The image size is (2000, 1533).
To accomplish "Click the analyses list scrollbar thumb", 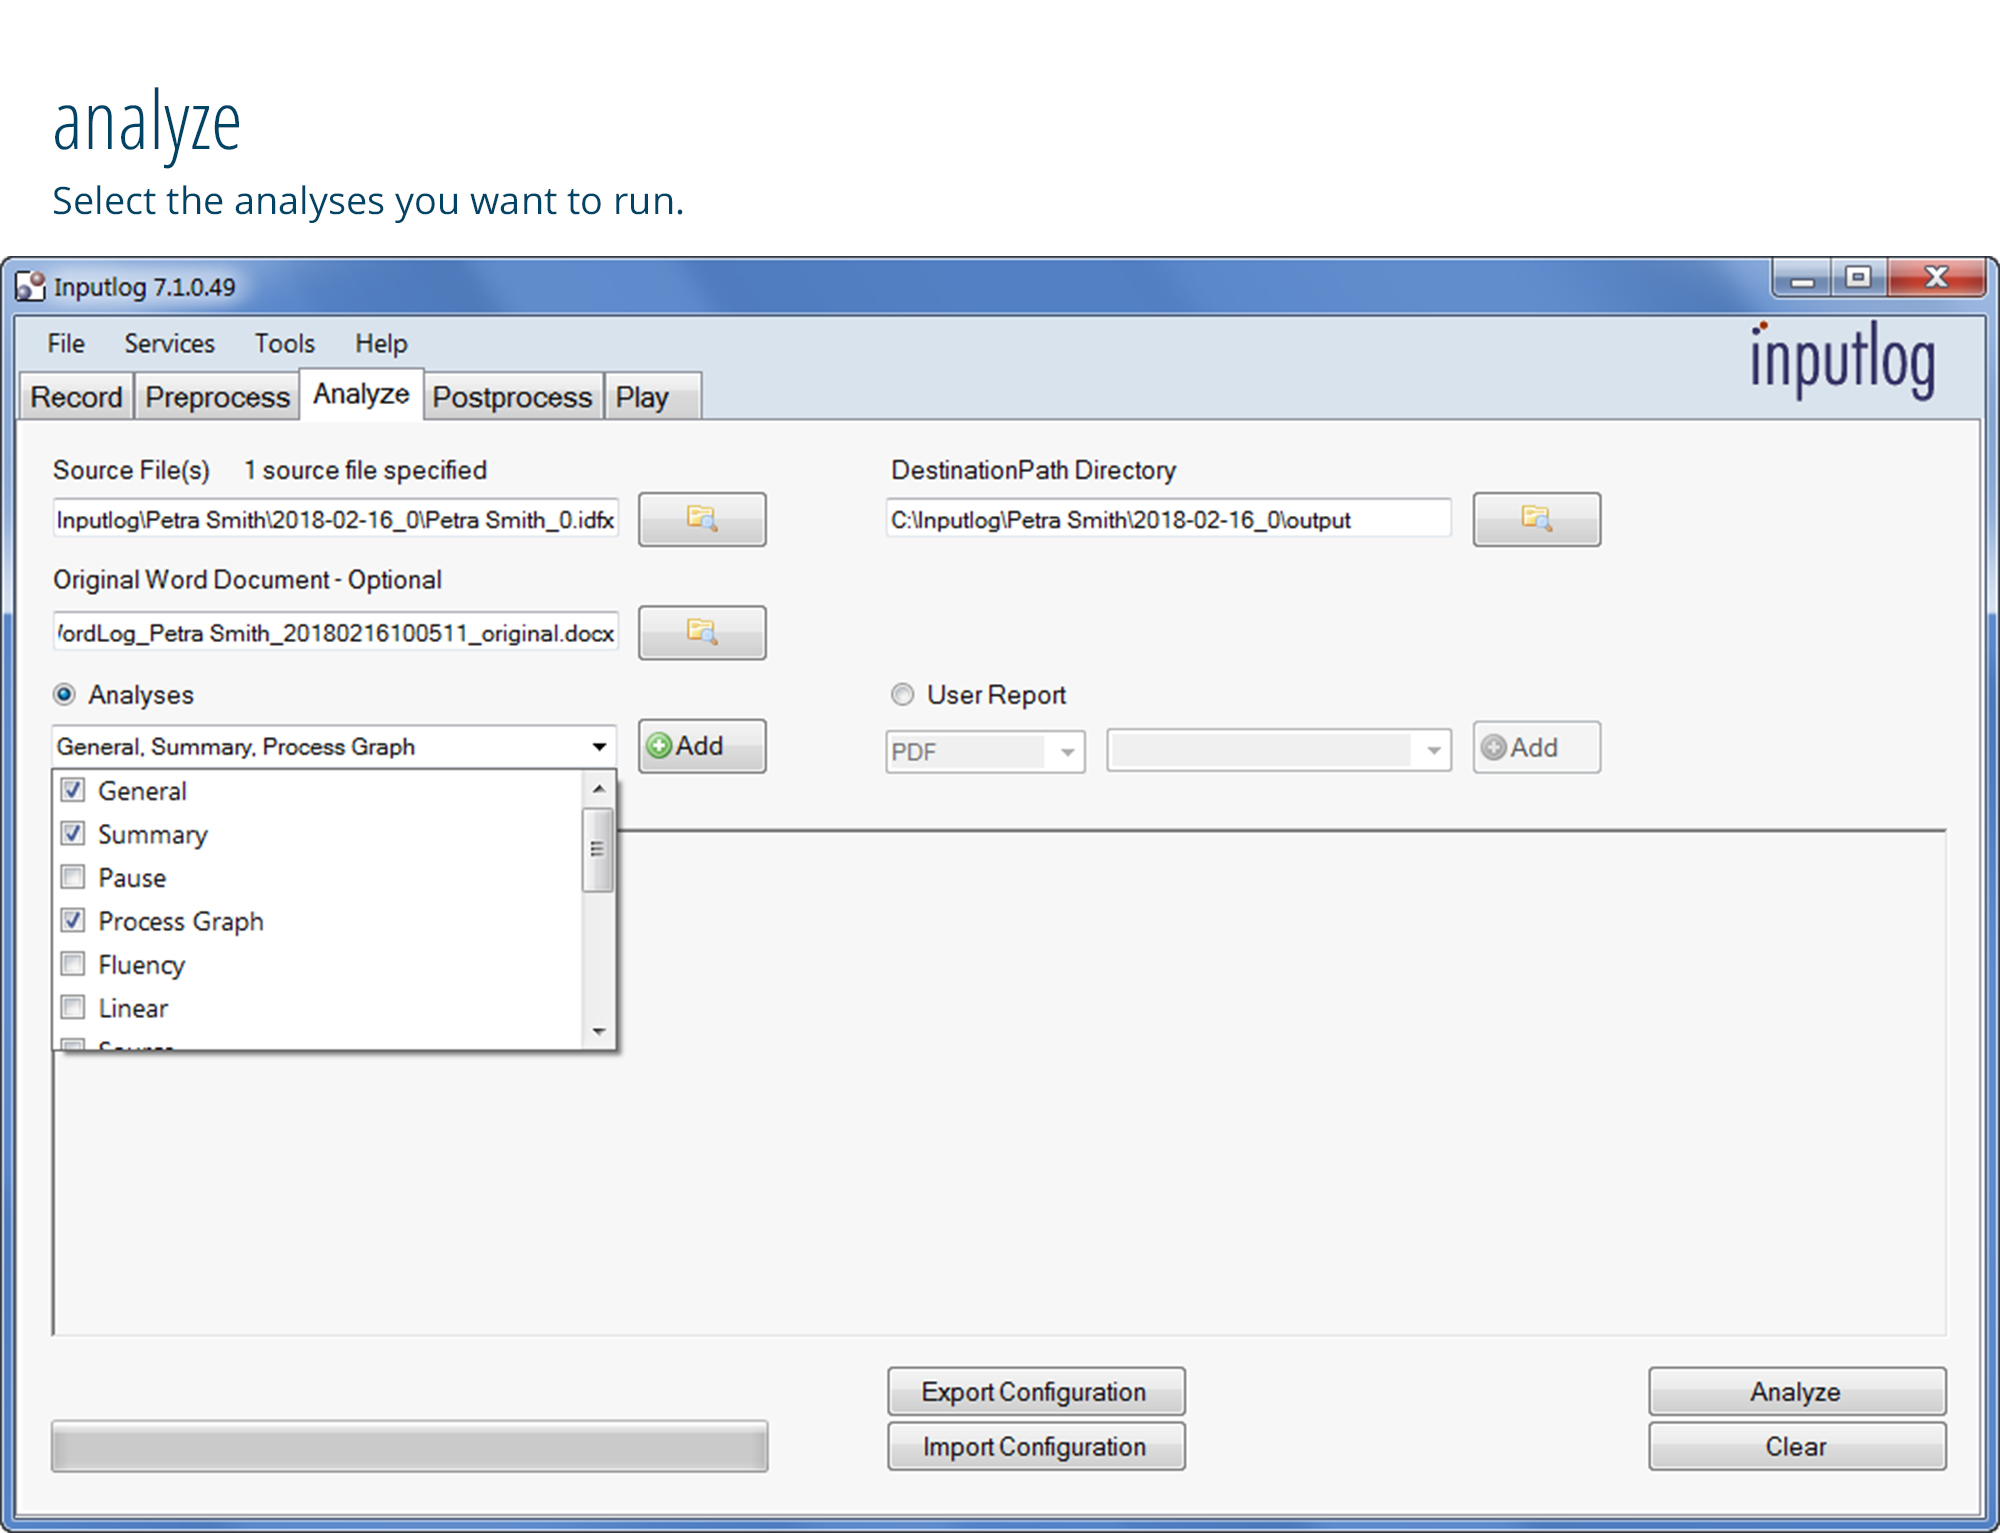I will point(598,849).
